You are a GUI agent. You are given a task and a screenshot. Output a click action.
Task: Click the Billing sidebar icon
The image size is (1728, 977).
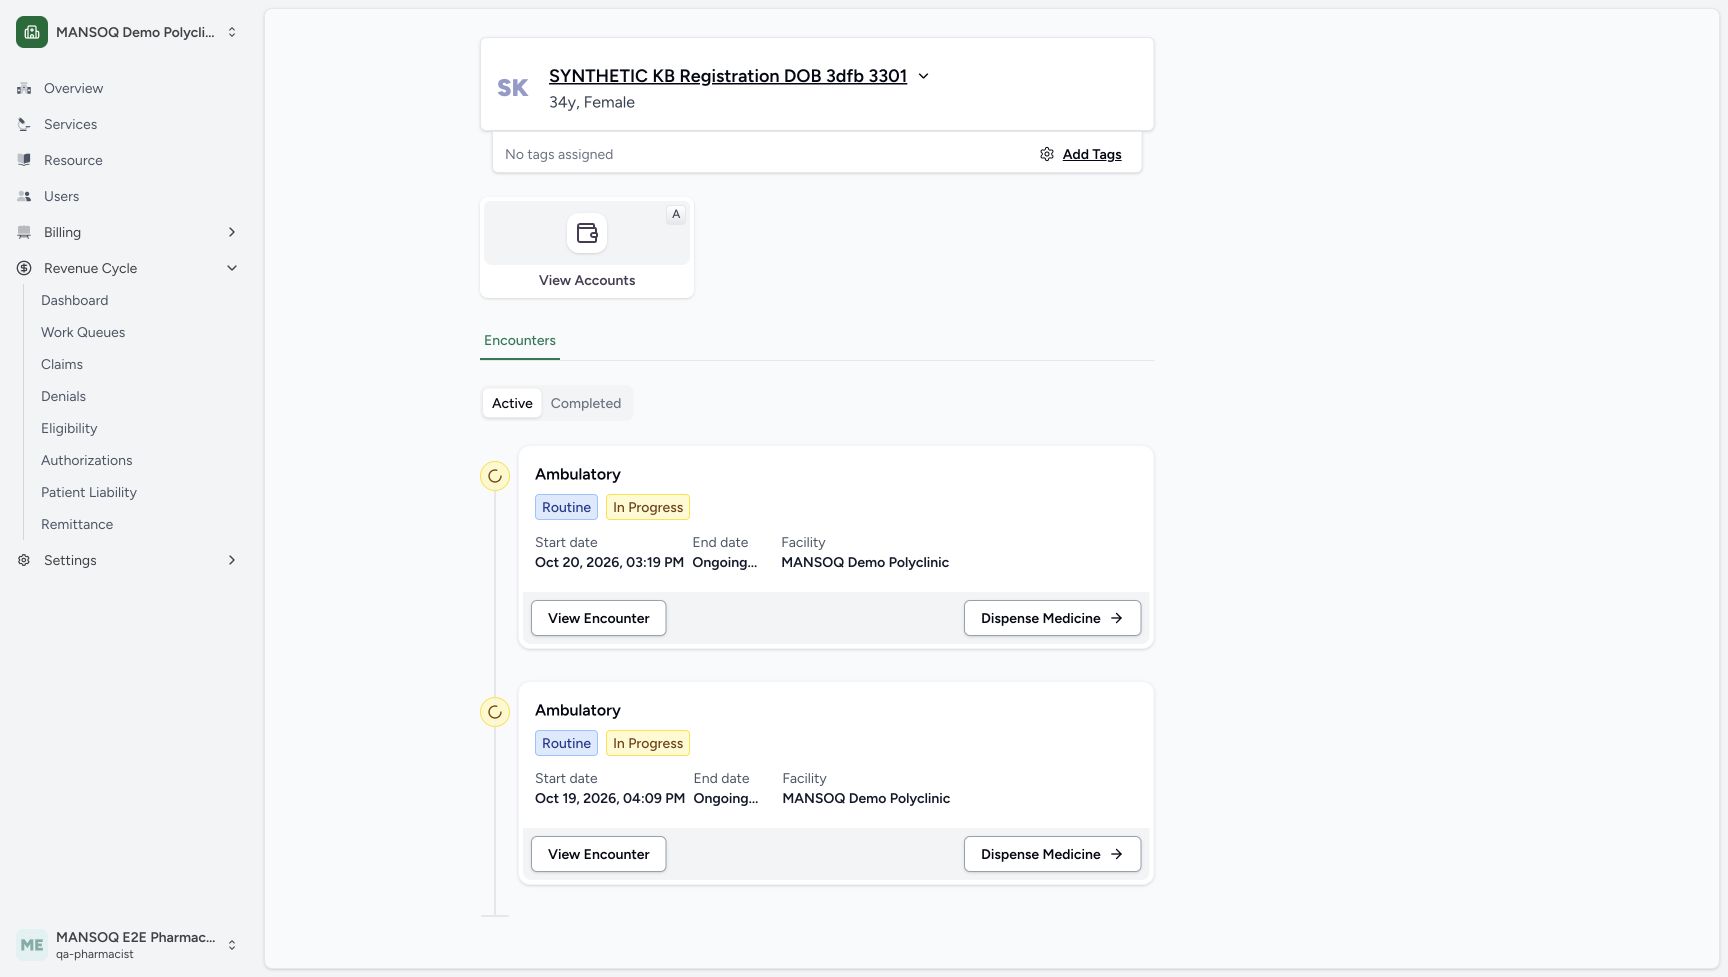click(24, 232)
